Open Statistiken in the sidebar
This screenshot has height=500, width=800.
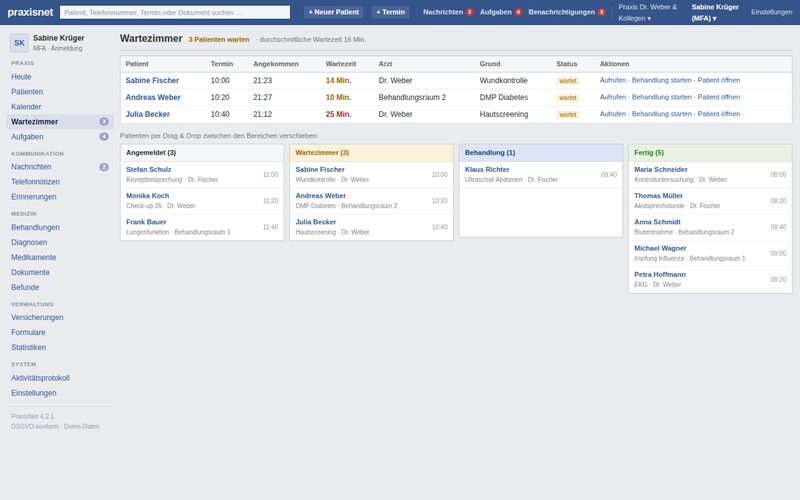[x=59, y=347]
